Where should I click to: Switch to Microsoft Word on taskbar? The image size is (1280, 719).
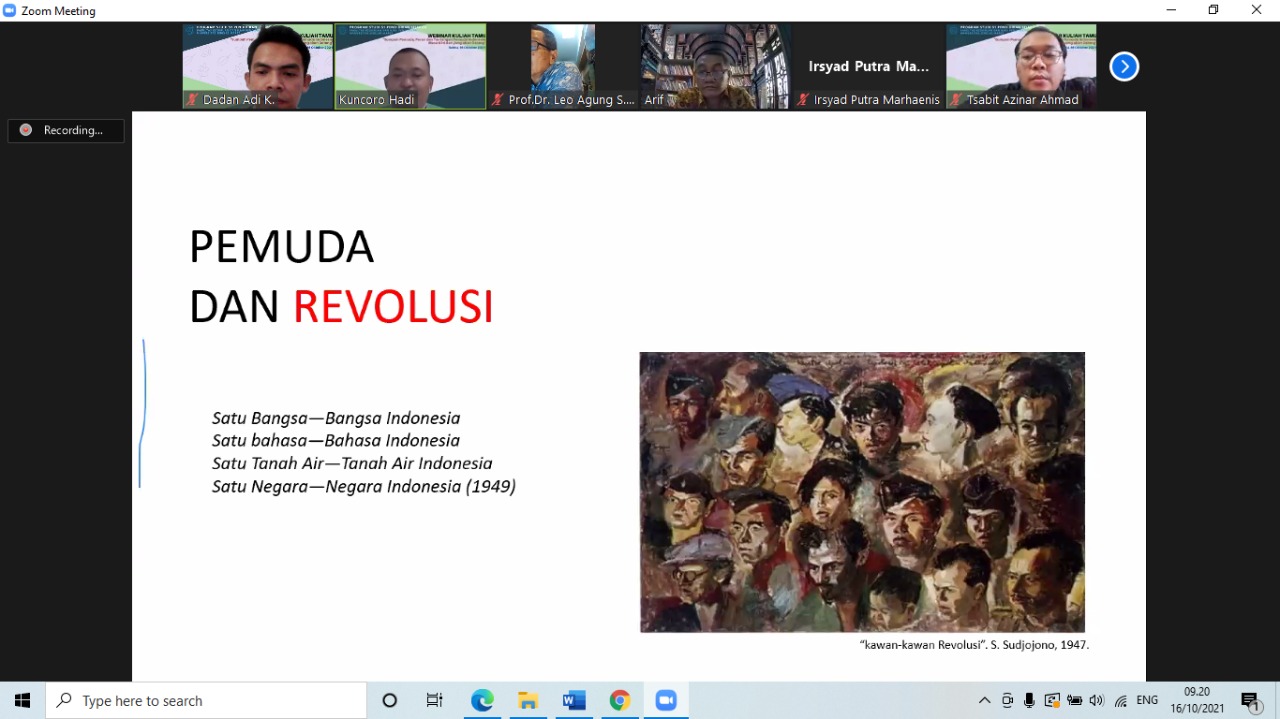coord(574,700)
